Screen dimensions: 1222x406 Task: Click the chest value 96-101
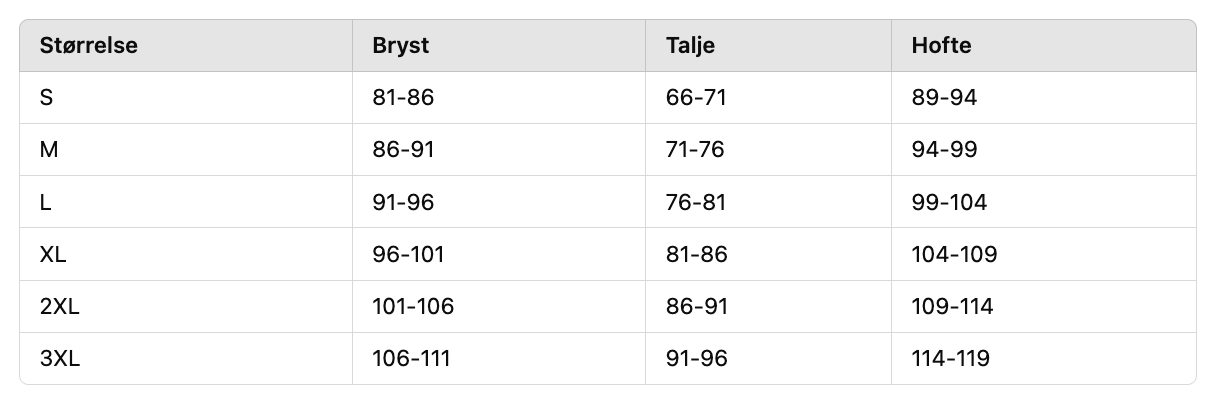(x=408, y=254)
